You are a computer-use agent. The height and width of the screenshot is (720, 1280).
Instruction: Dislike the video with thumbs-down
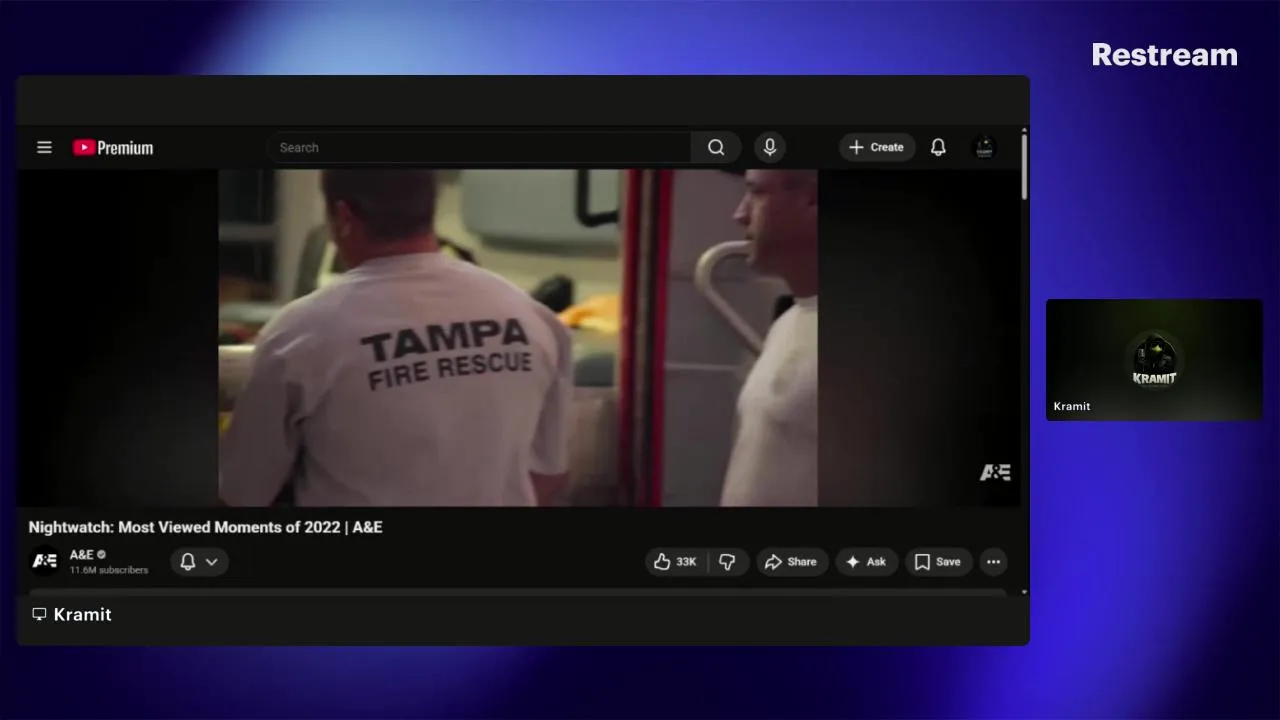[x=728, y=562]
